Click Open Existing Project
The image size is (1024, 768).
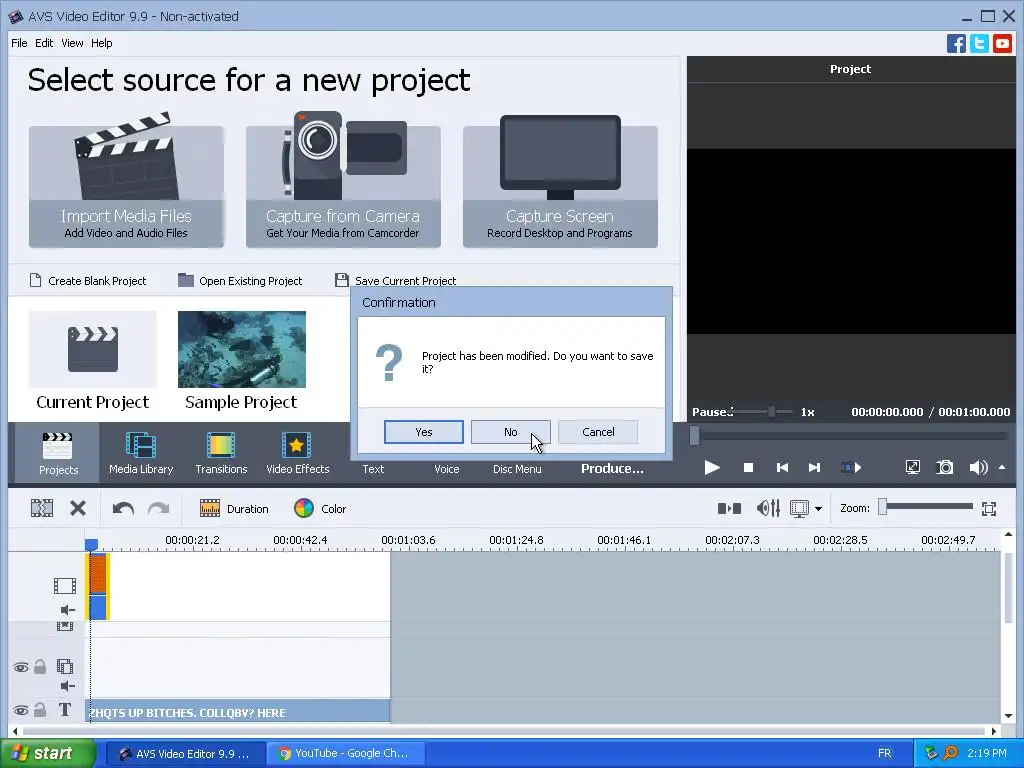pyautogui.click(x=240, y=281)
